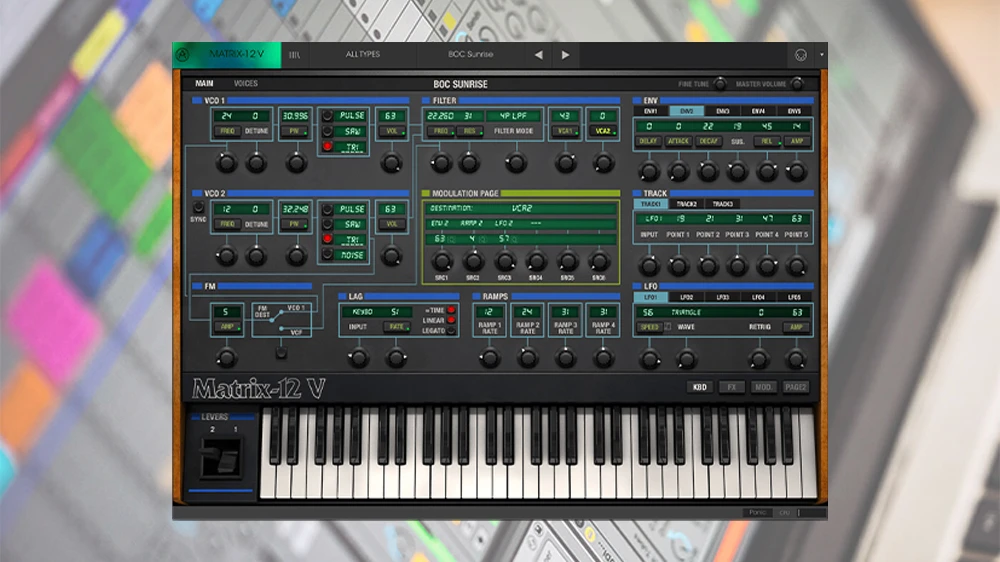Image resolution: width=1000 pixels, height=562 pixels.
Task: Click the highlighted VCA2 button
Action: pos(603,131)
